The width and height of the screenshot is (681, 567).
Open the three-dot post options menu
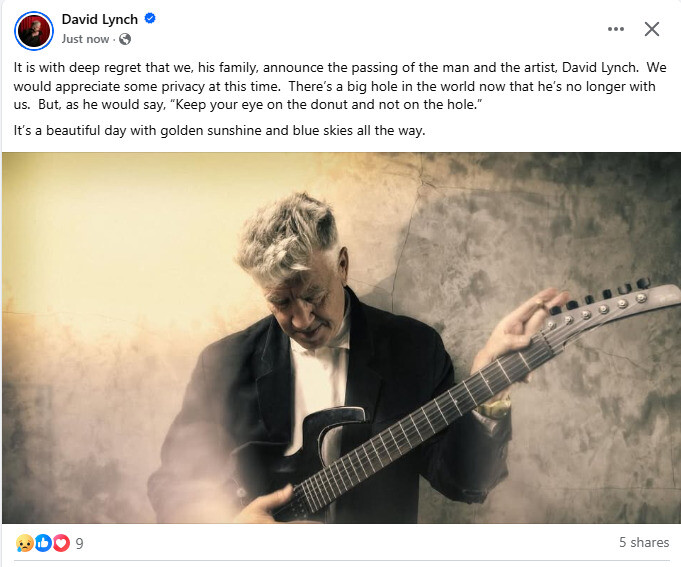click(x=616, y=29)
